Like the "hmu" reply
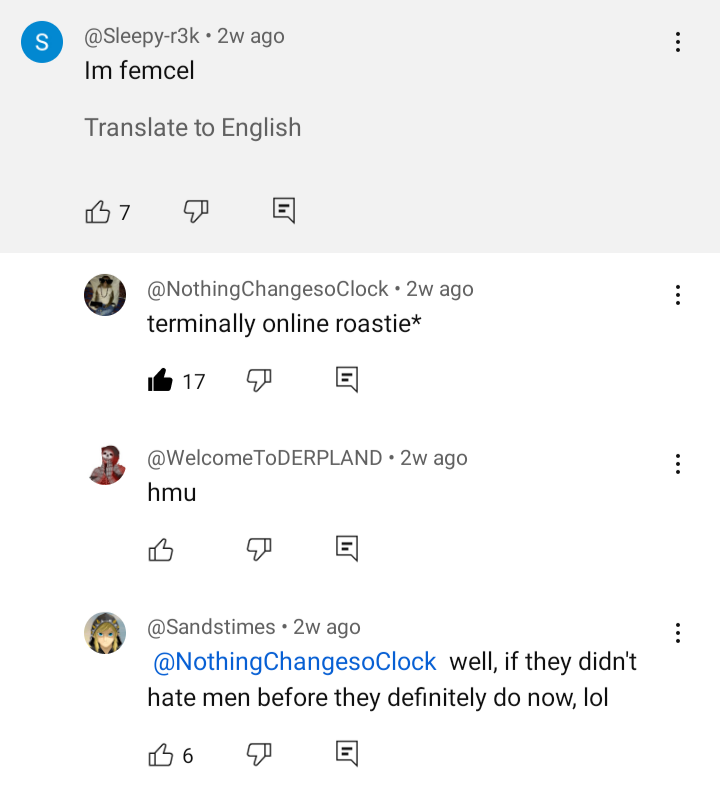Image resolution: width=720 pixels, height=798 pixels. click(160, 549)
